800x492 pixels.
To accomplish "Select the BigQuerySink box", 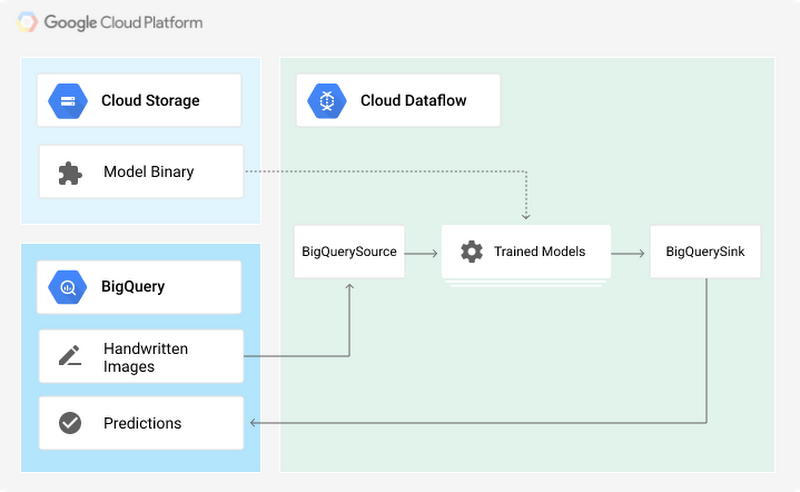I will 705,252.
